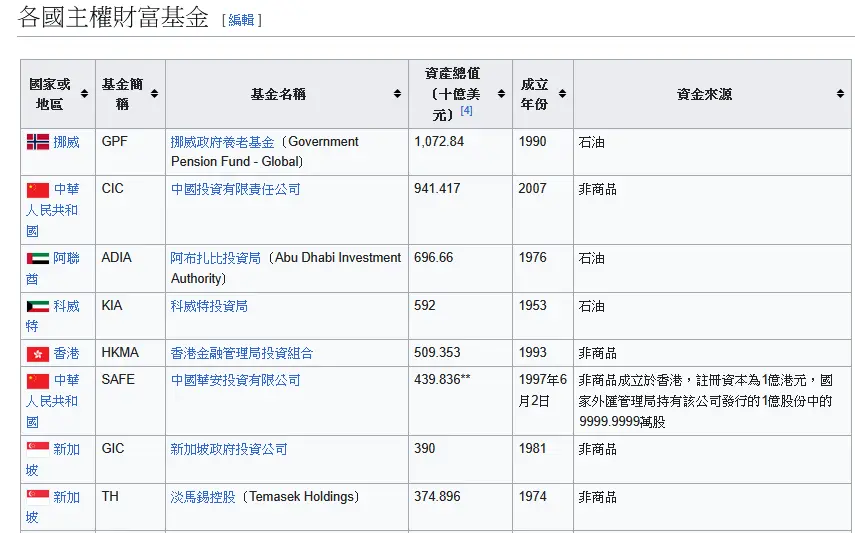855x533 pixels.
Task: Click China flag icon in CIC row
Action: tap(38, 190)
